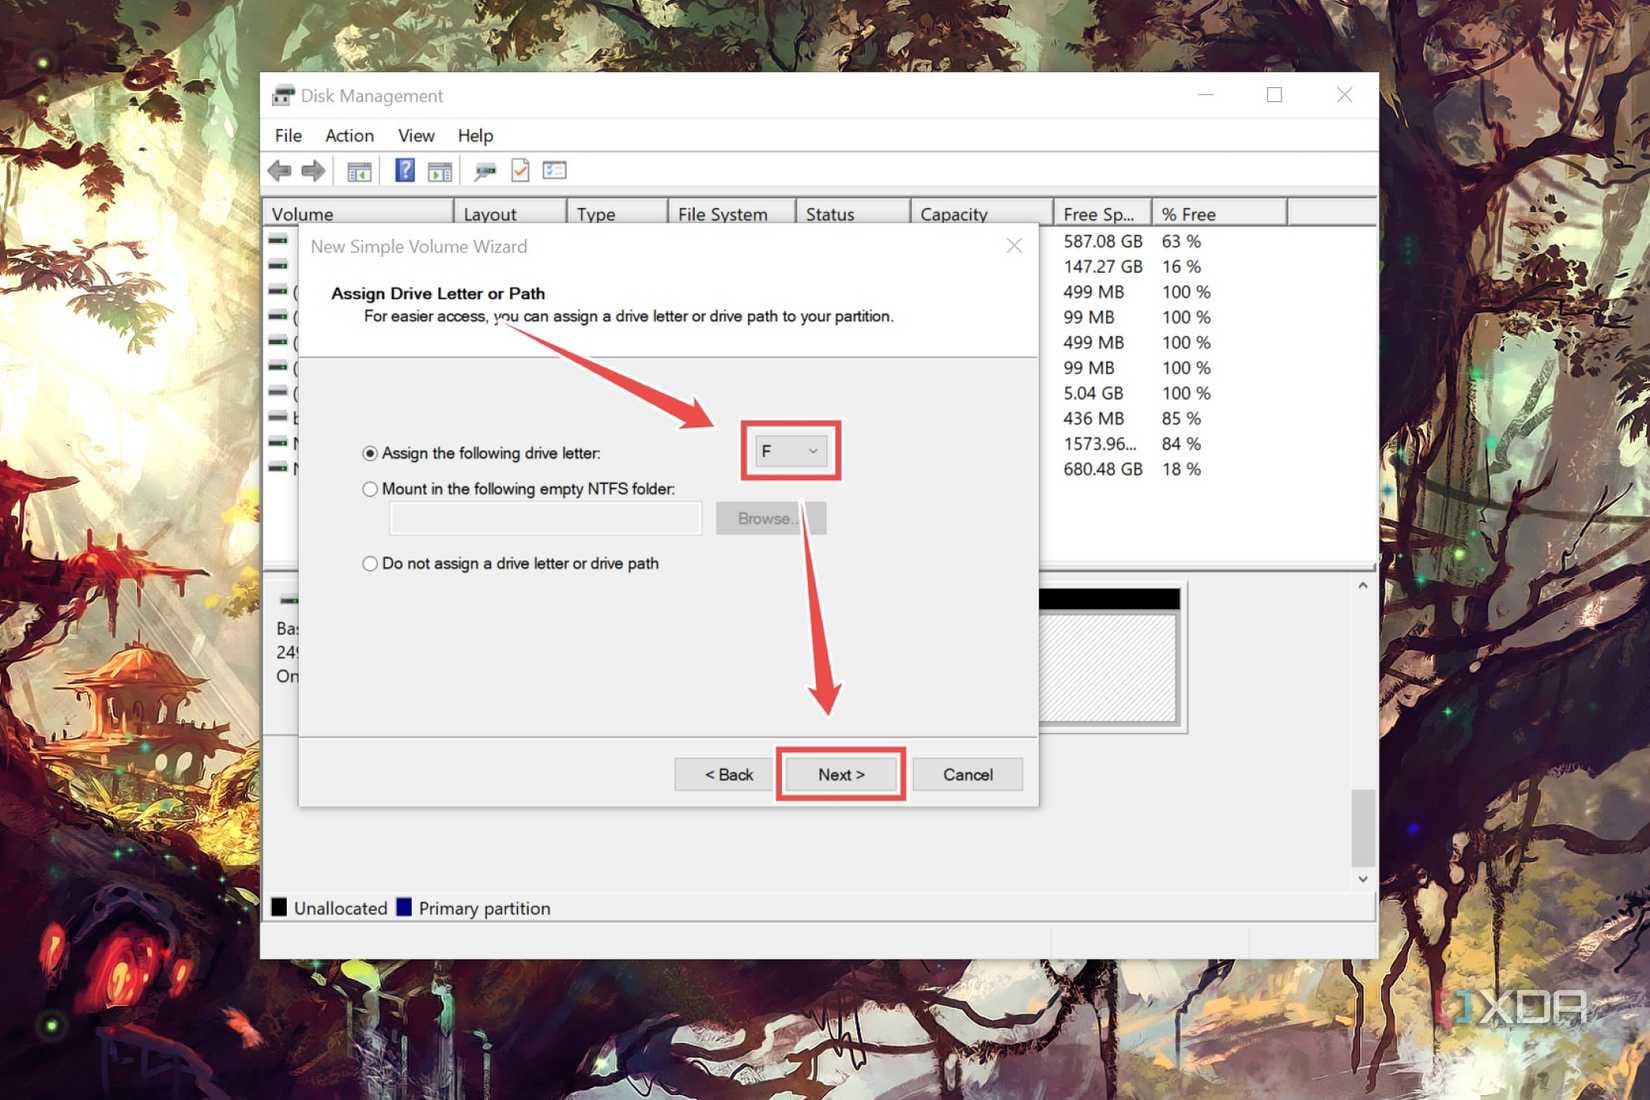Screen dimensions: 1650x1100
Task: Click the disabled Browse button
Action: pyautogui.click(x=771, y=518)
